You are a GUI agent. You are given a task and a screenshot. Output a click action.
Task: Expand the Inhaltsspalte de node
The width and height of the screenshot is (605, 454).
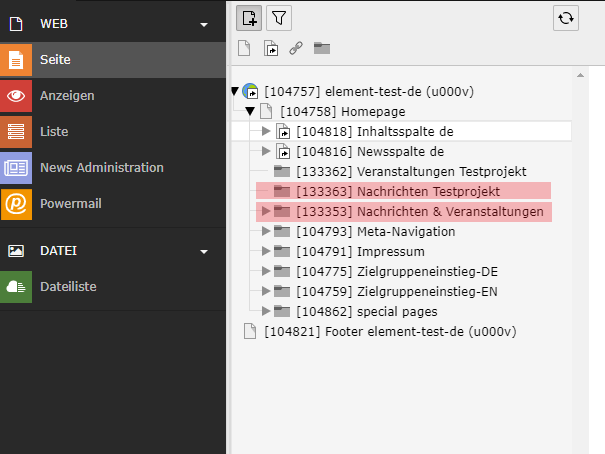click(x=266, y=131)
